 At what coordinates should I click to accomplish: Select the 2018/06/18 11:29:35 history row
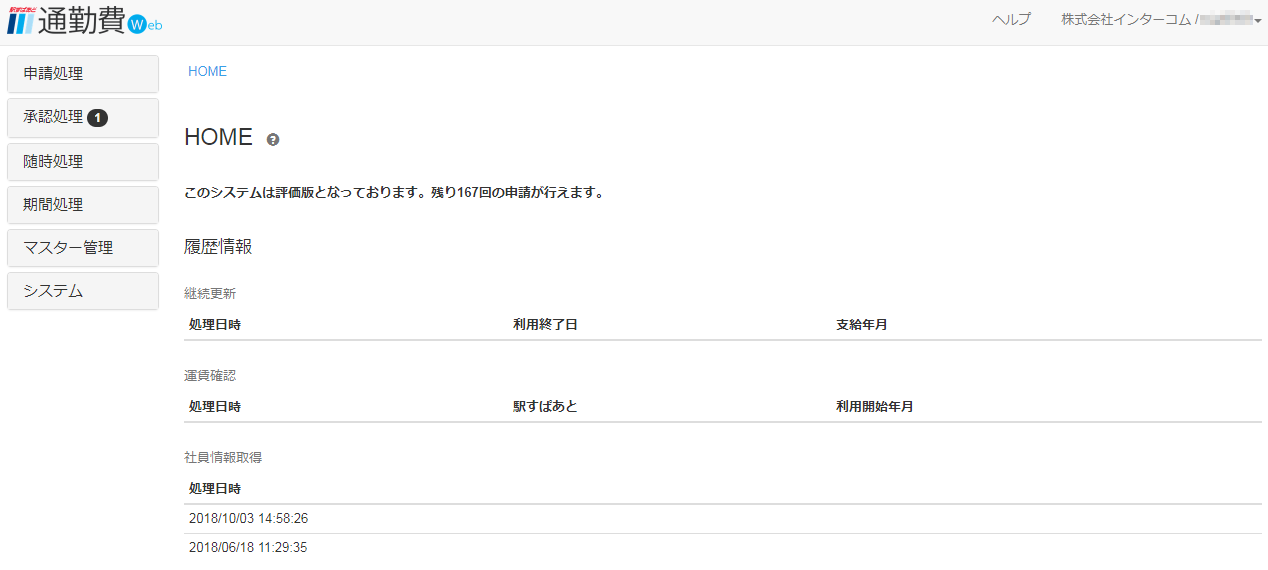(248, 548)
